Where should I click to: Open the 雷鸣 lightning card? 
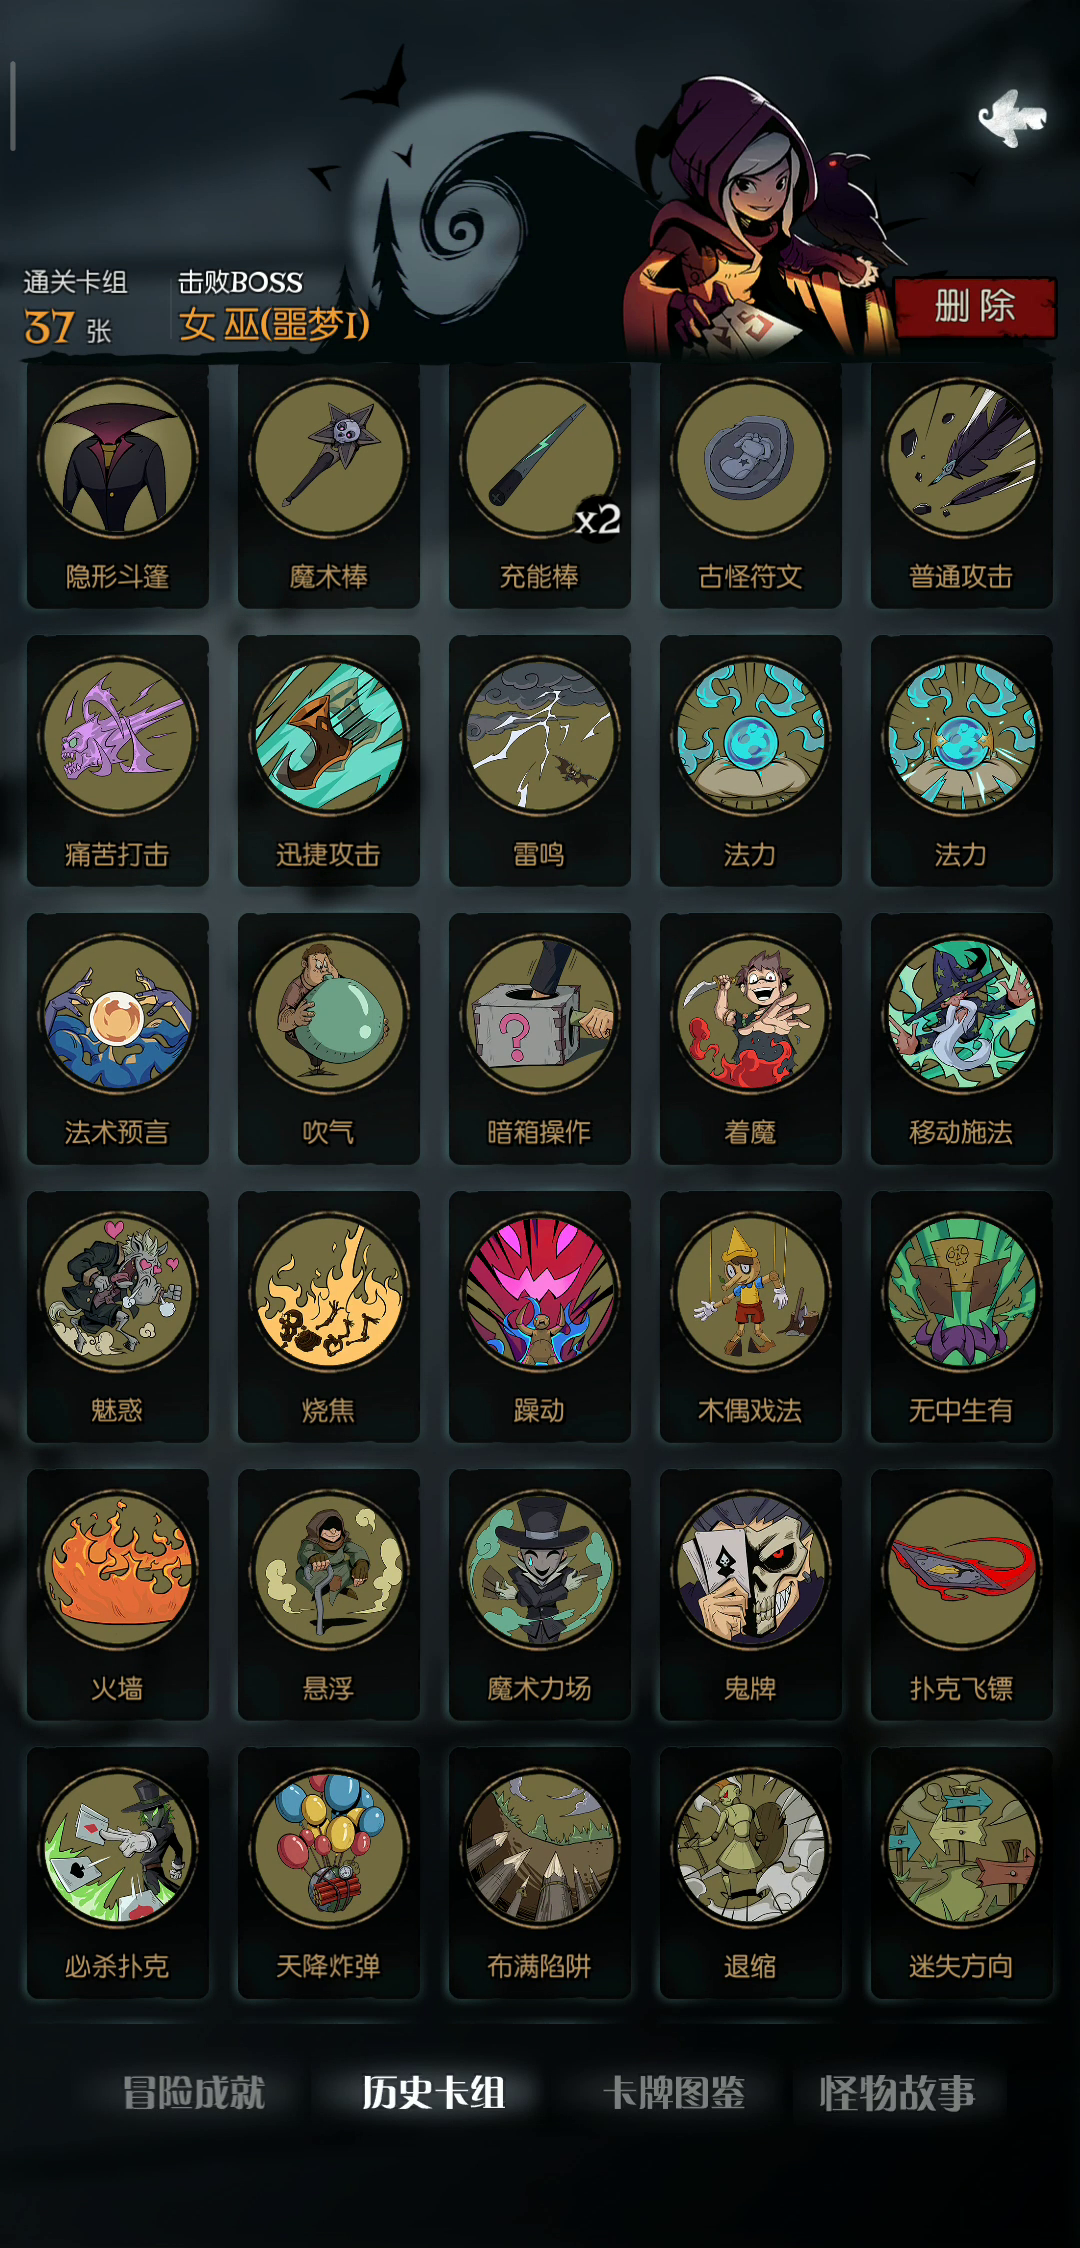tap(540, 761)
